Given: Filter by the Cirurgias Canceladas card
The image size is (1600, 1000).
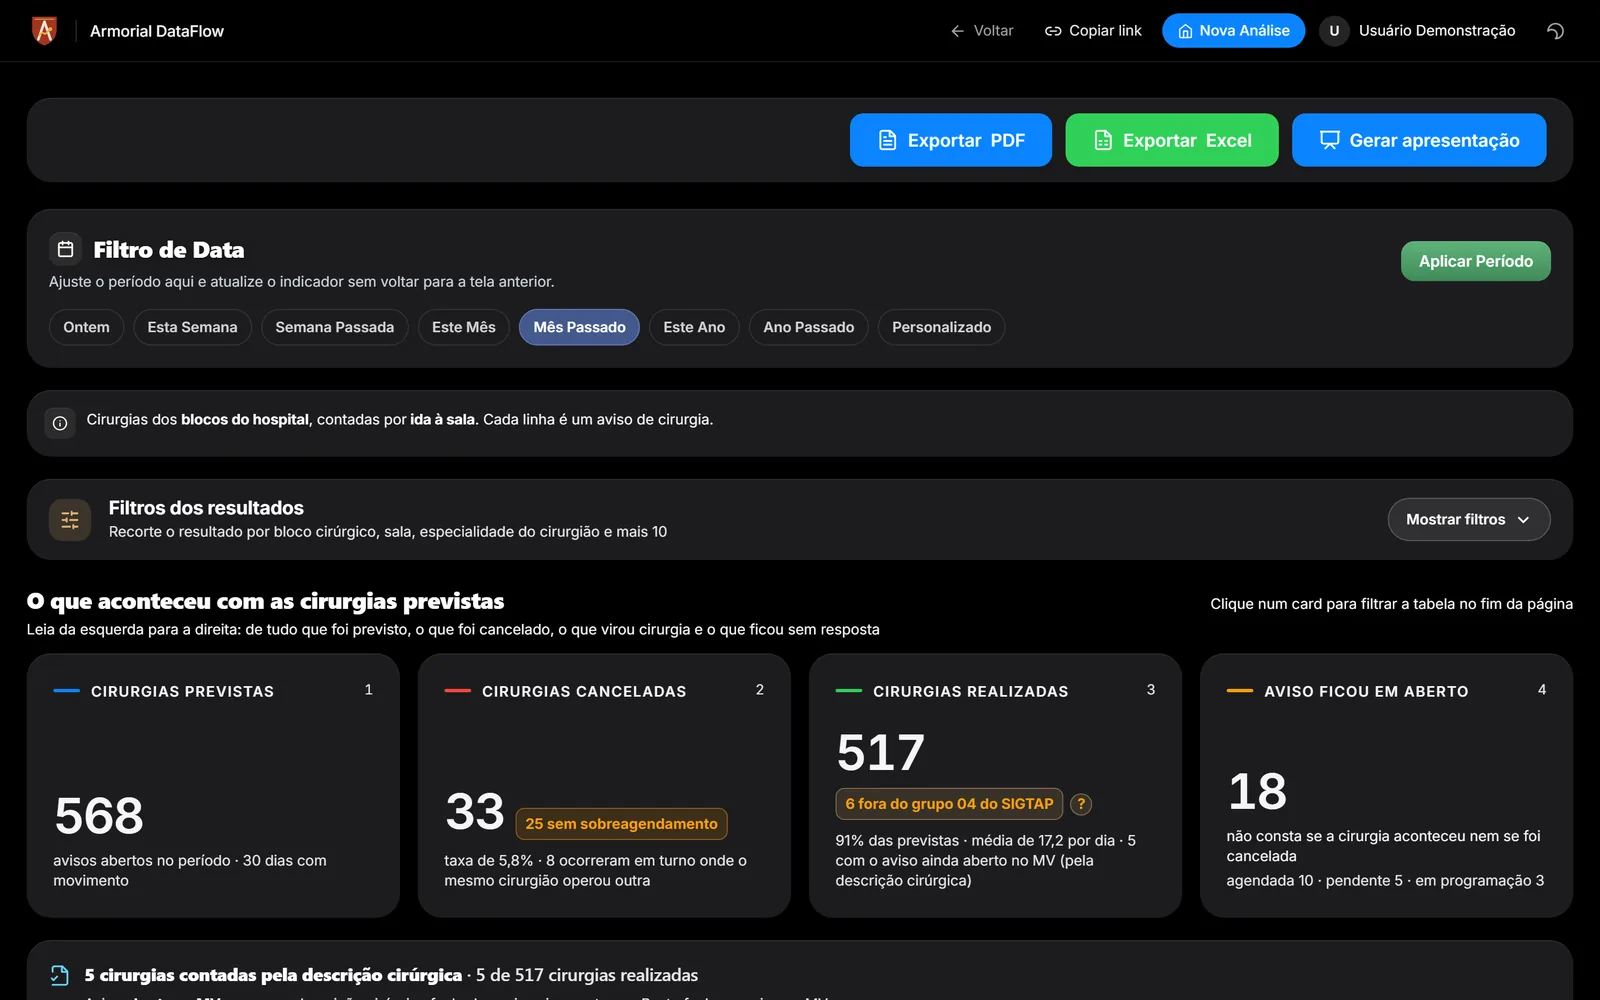Looking at the screenshot, I should click(x=604, y=786).
